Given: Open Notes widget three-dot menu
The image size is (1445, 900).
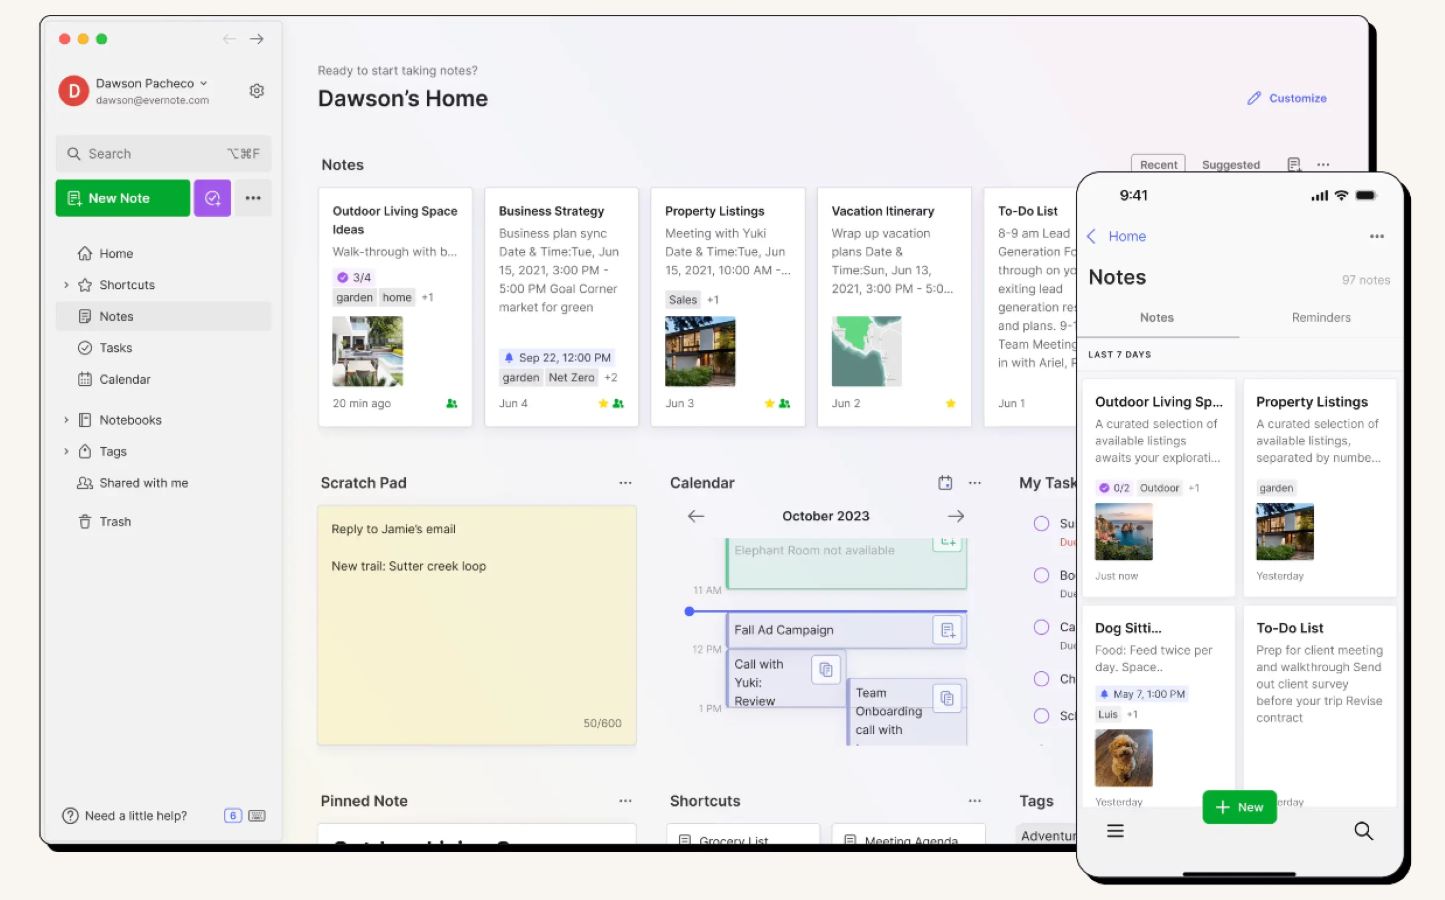Looking at the screenshot, I should pyautogui.click(x=1323, y=165).
